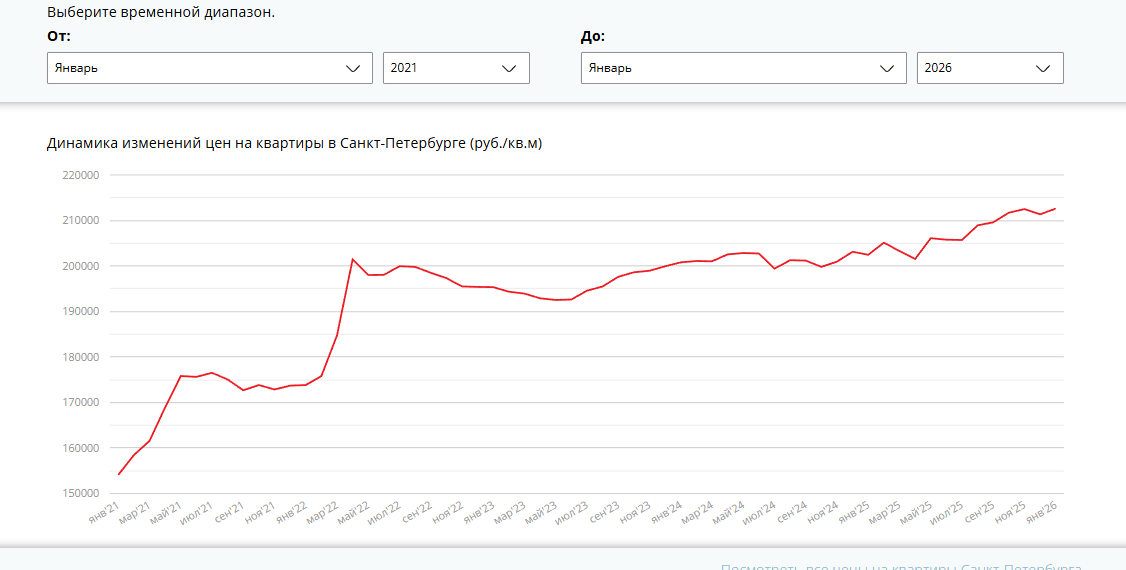1126x570 pixels.
Task: Click the 220000 y-axis value
Action: pyautogui.click(x=80, y=174)
